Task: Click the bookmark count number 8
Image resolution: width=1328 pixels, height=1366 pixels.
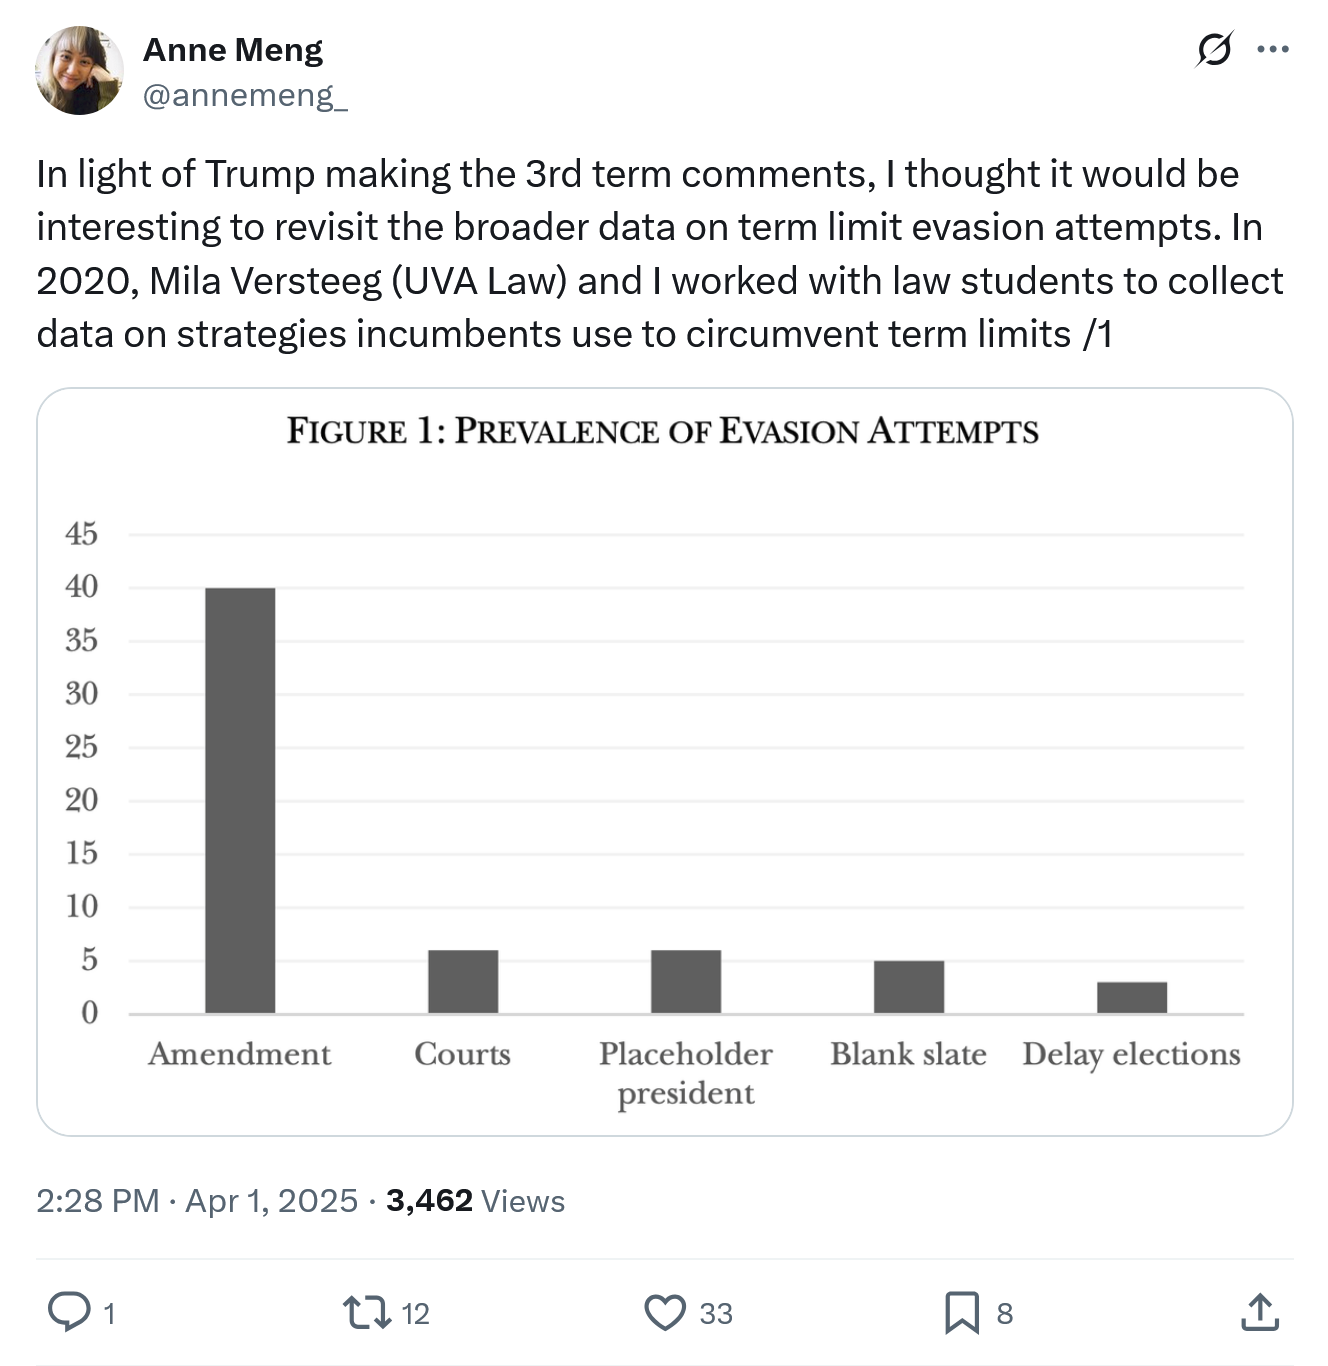Action: pyautogui.click(x=1005, y=1313)
